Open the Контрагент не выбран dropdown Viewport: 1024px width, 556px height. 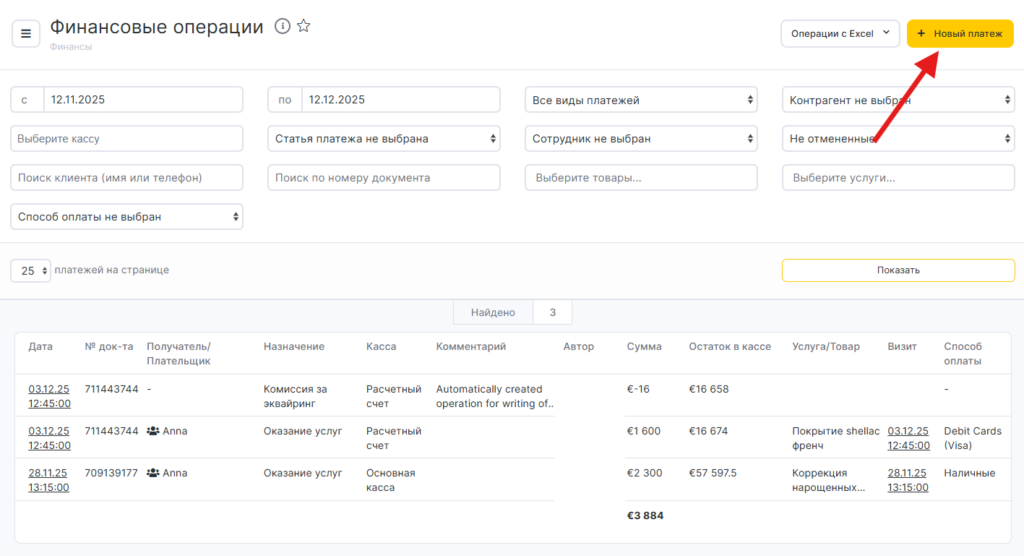(x=898, y=100)
